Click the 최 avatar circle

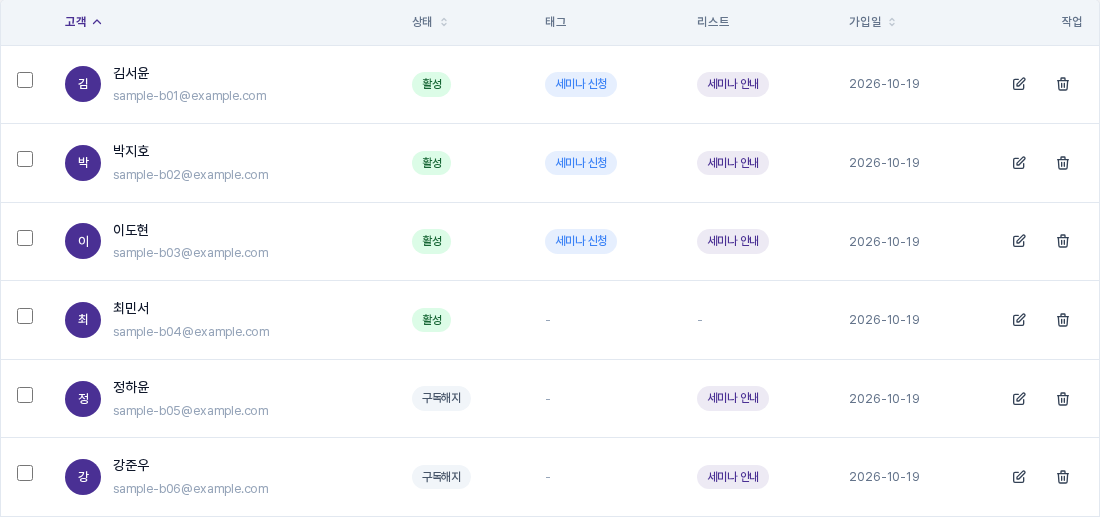pos(83,320)
